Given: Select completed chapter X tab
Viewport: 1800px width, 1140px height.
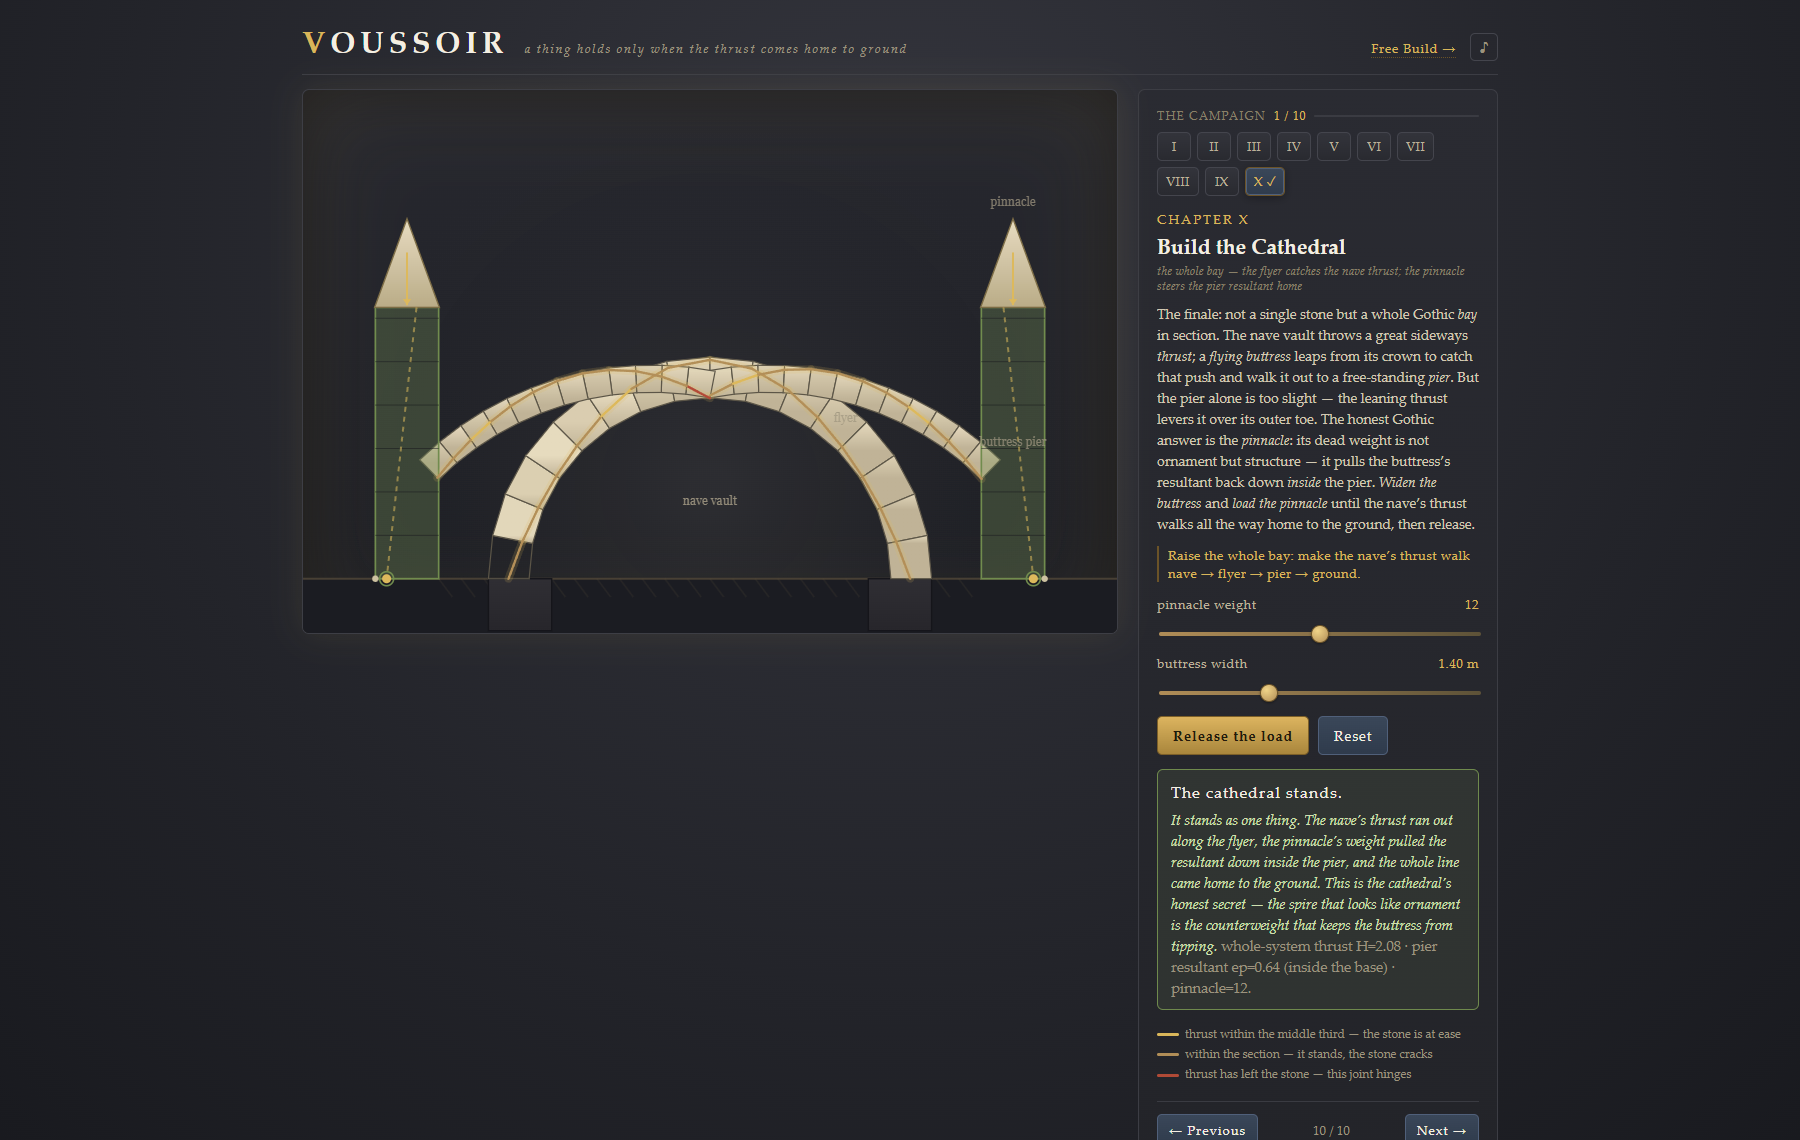Looking at the screenshot, I should point(1265,181).
